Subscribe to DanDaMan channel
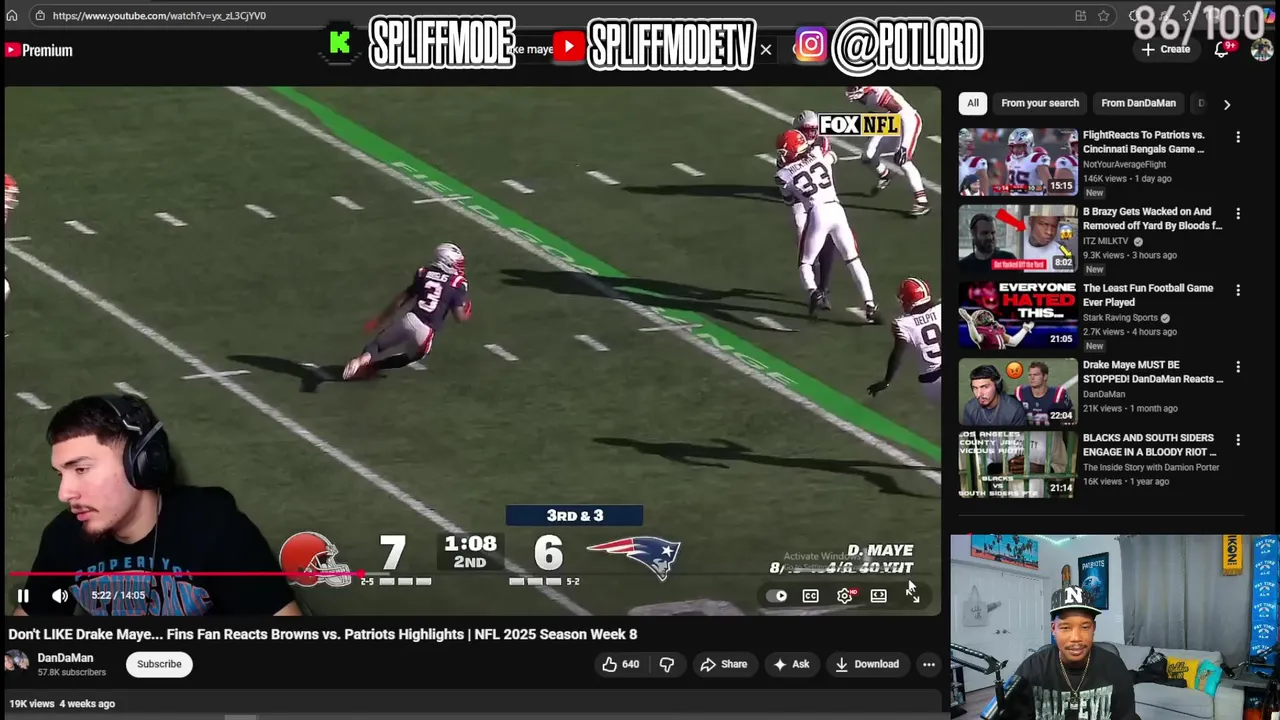 pyautogui.click(x=159, y=664)
